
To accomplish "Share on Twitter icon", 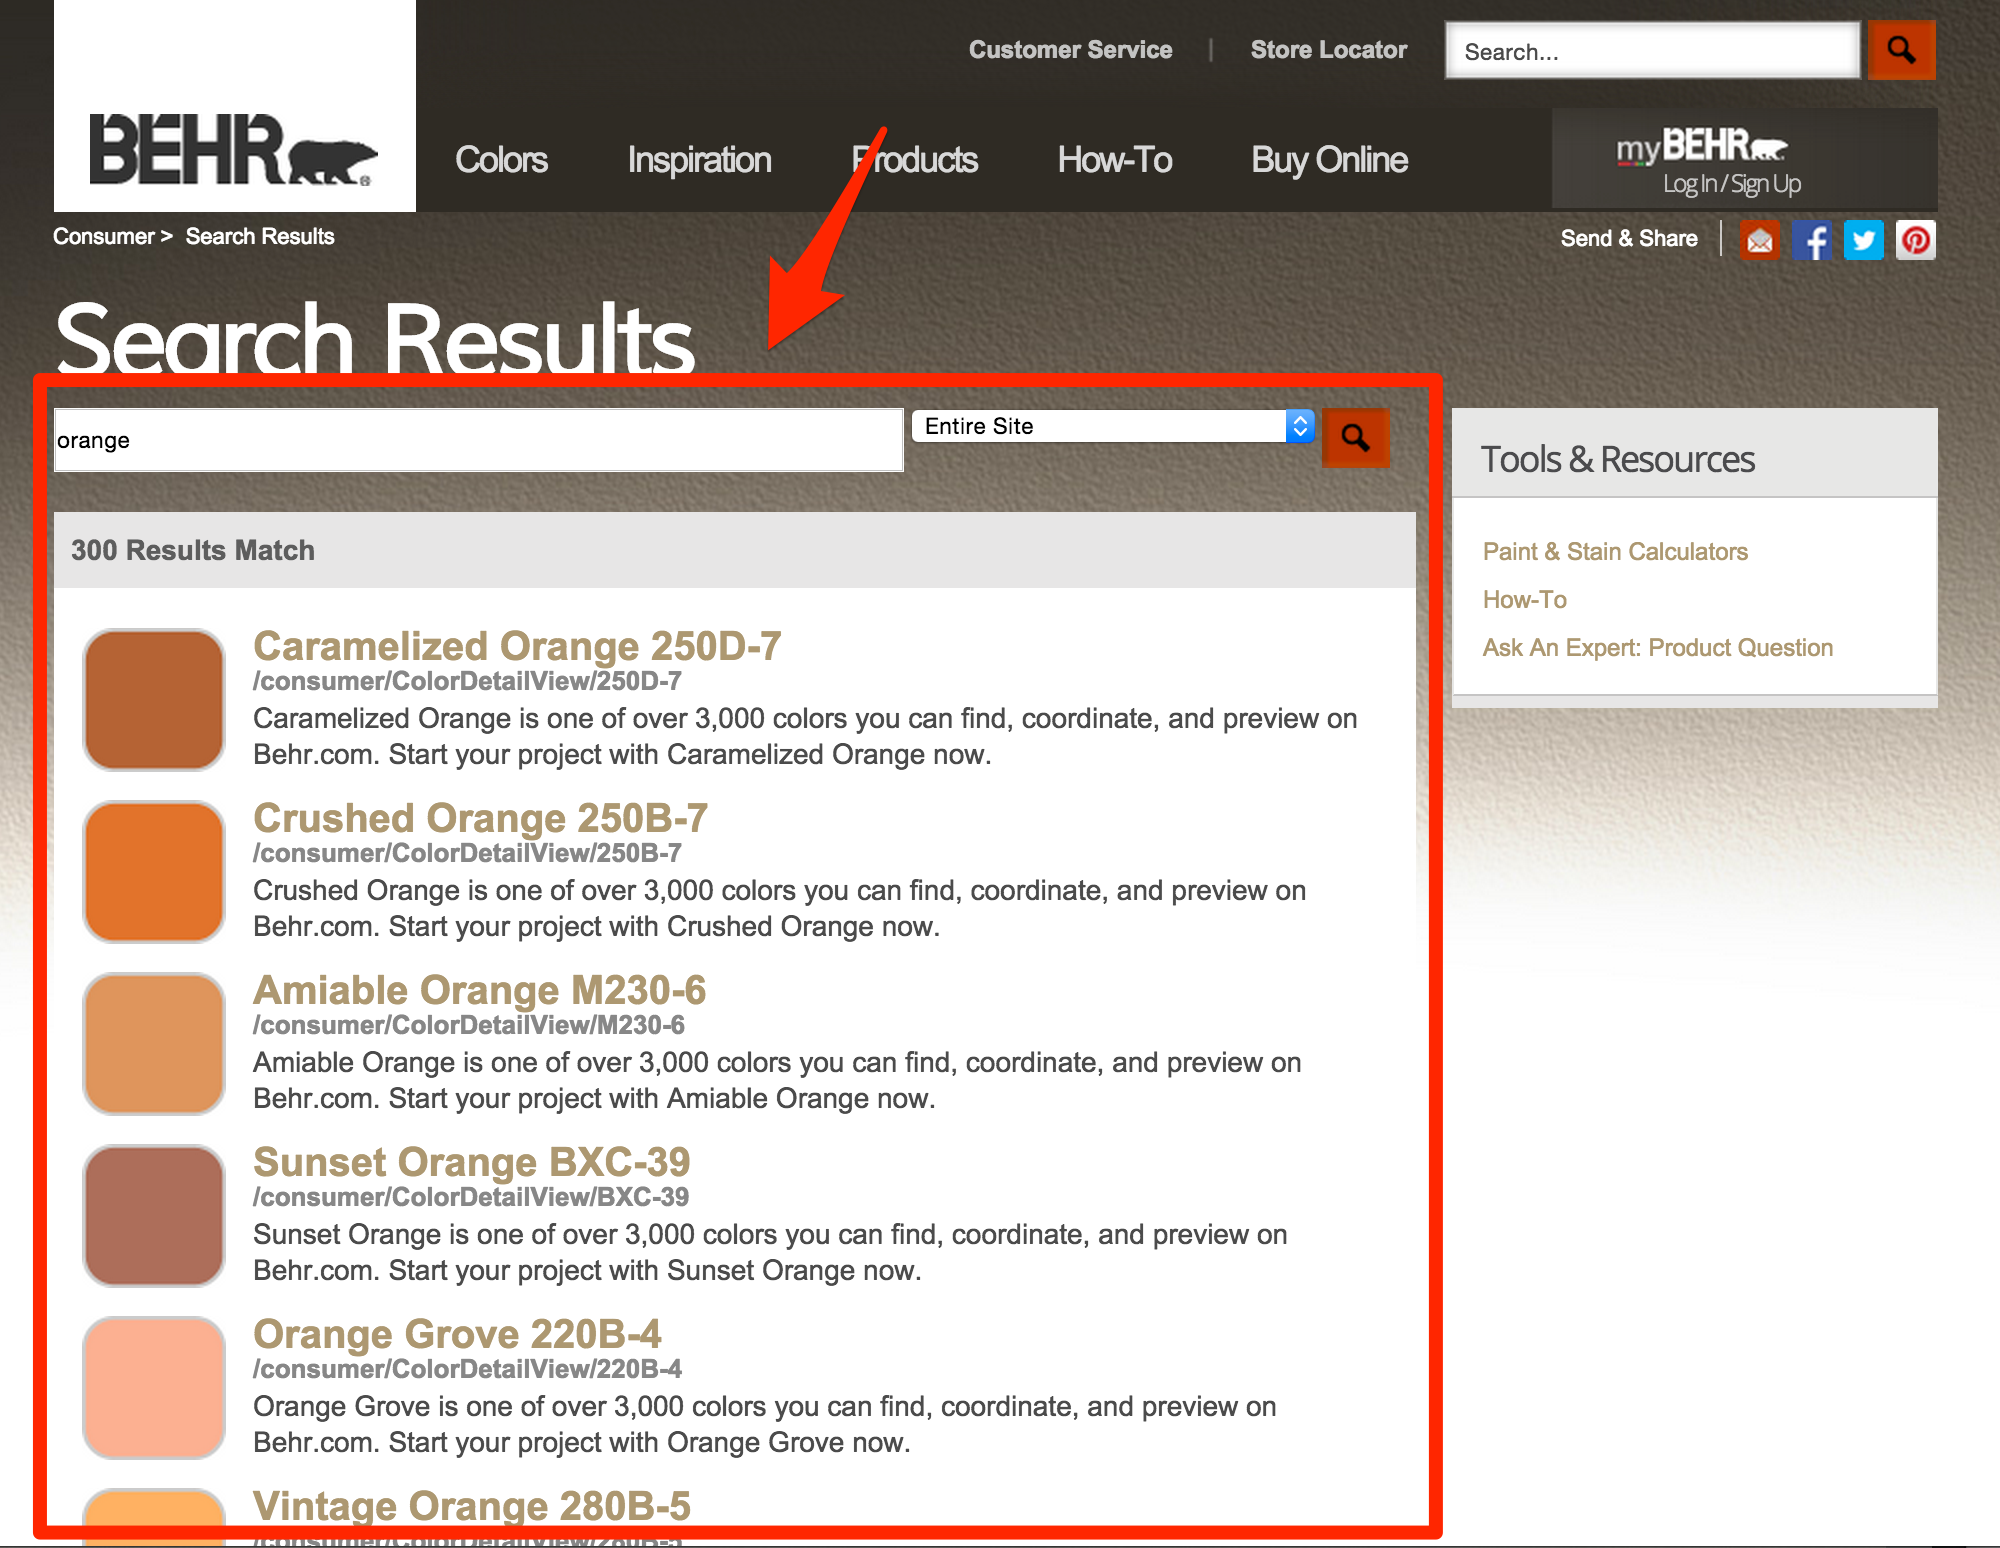I will click(x=1863, y=240).
